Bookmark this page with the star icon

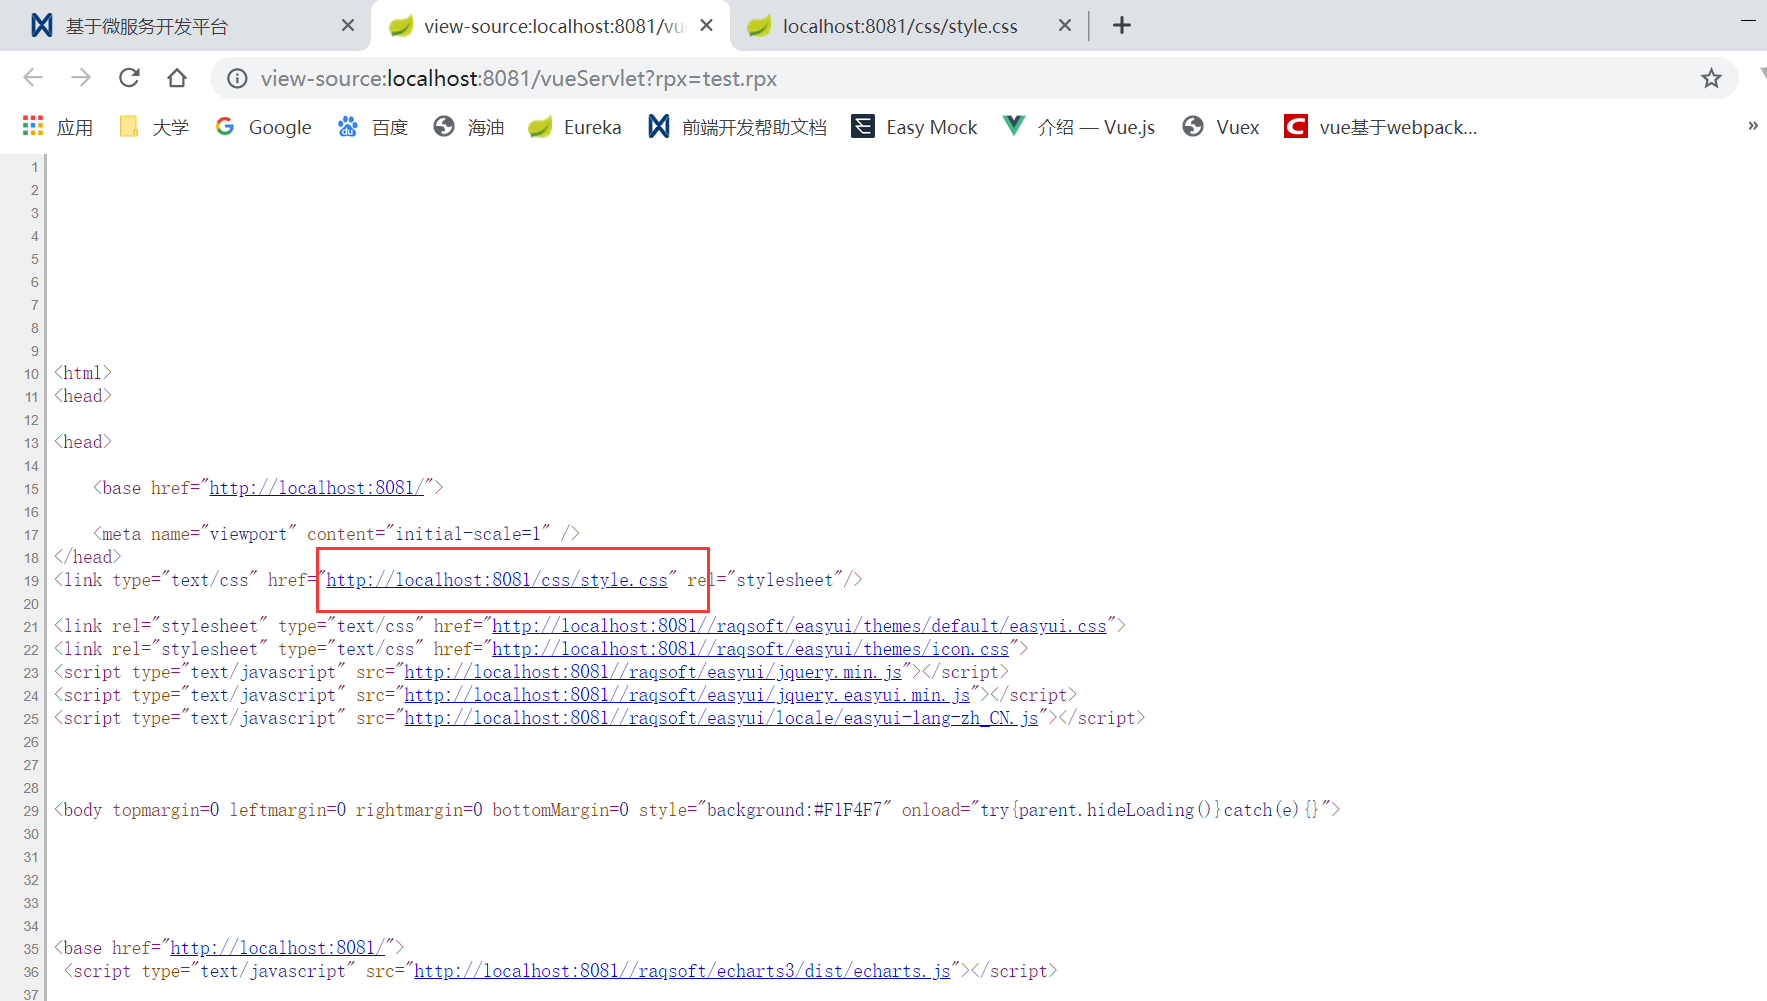tap(1711, 78)
